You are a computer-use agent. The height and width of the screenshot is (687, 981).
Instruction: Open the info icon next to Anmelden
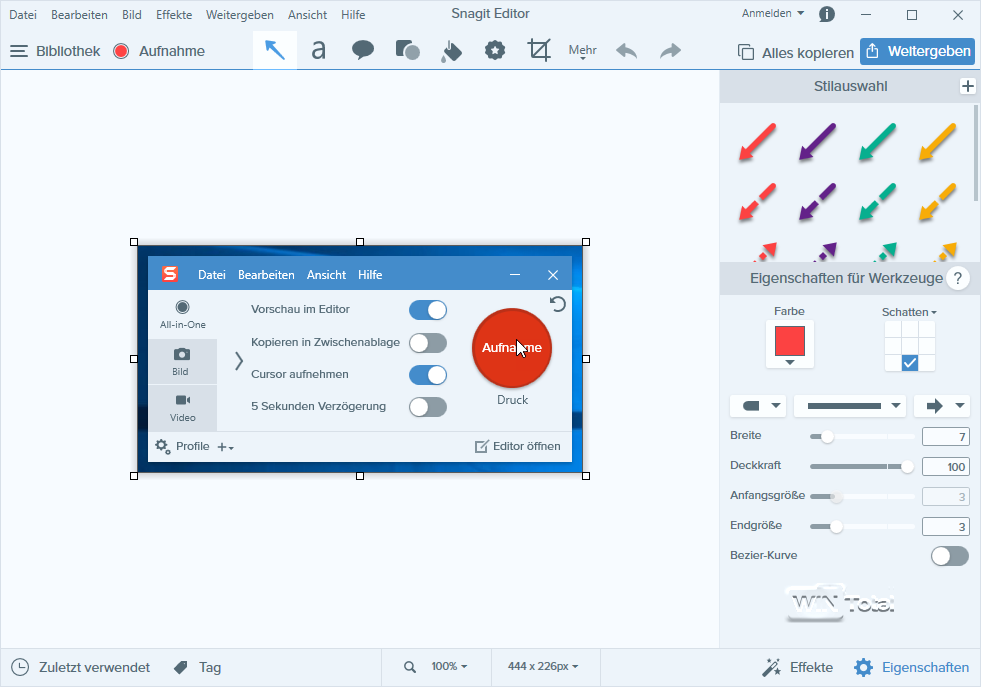tap(826, 14)
